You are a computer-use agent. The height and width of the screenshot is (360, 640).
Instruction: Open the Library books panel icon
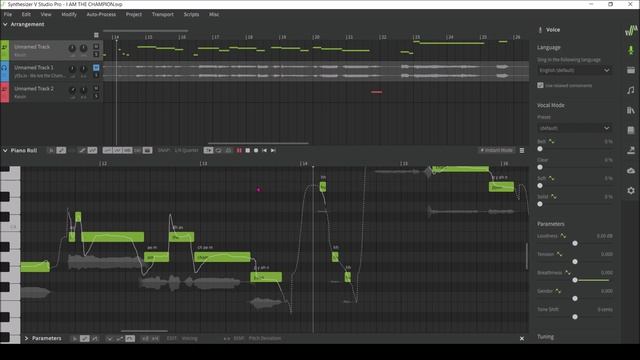pyautogui.click(x=631, y=110)
